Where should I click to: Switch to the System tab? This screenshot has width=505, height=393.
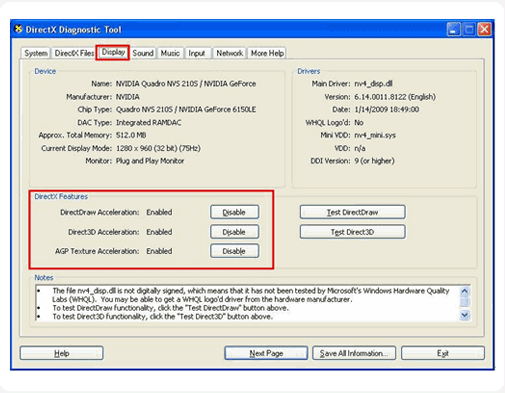[36, 53]
